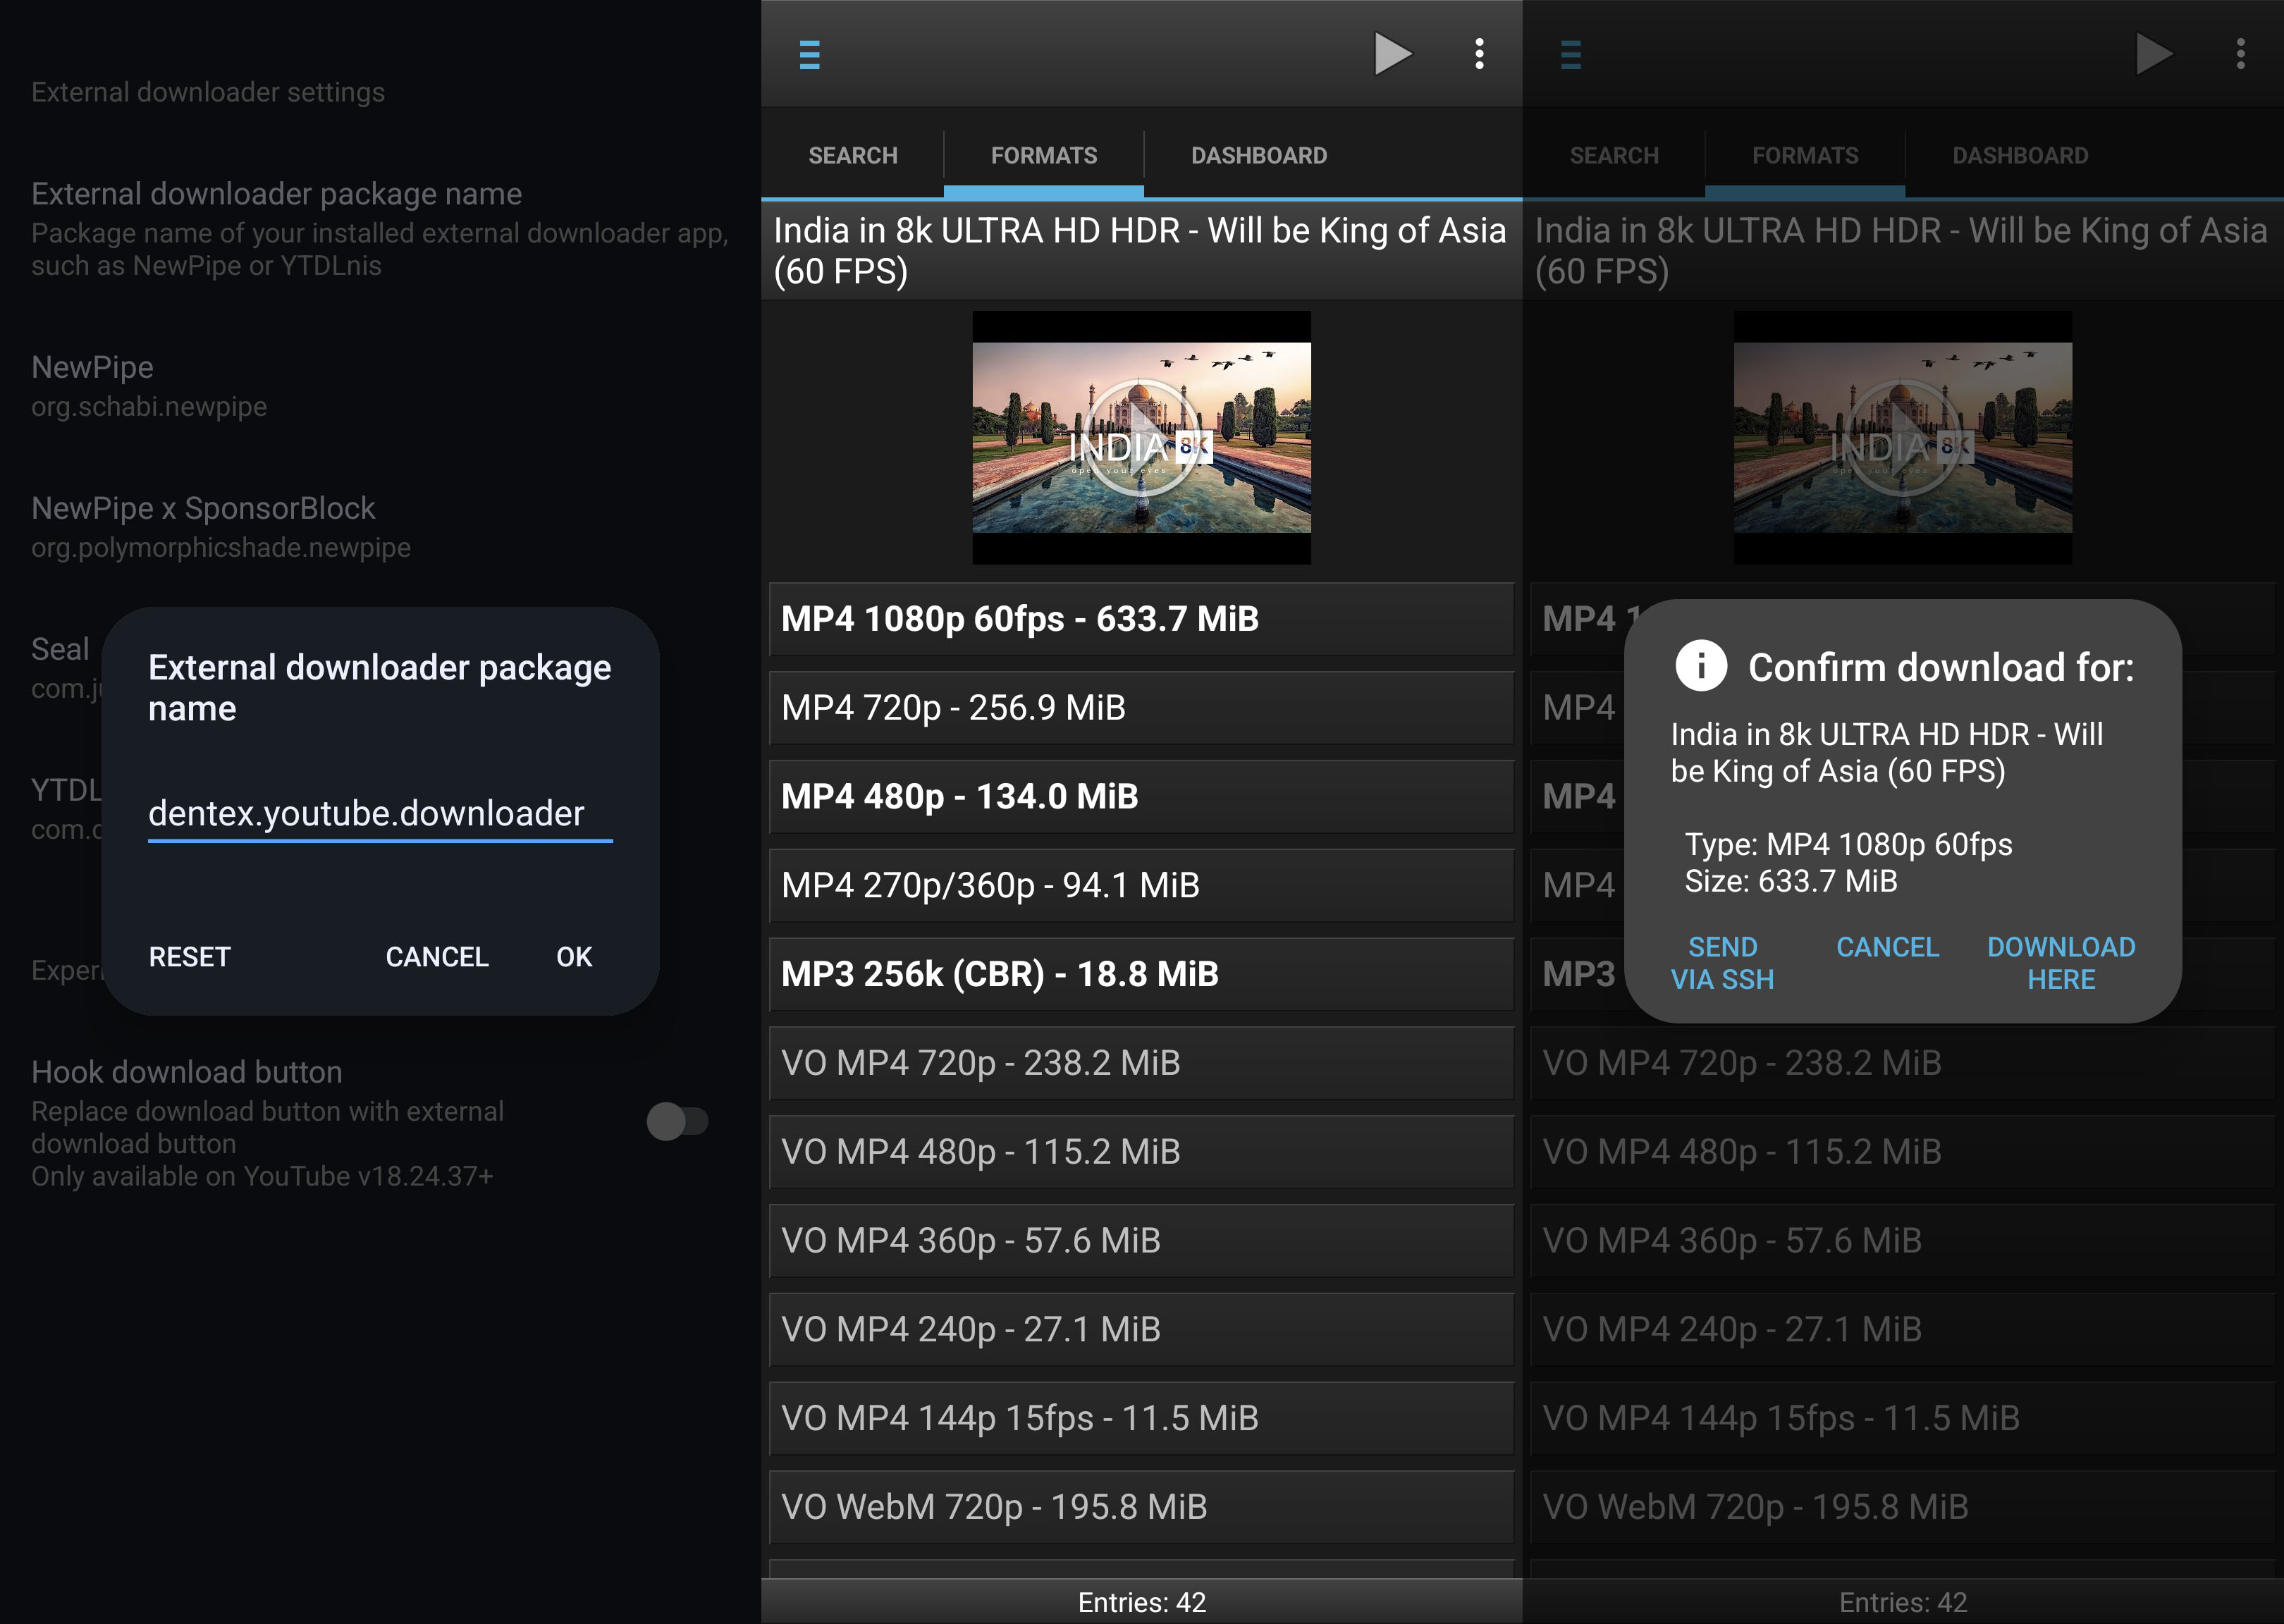Image resolution: width=2284 pixels, height=1624 pixels.
Task: Click RESET in package name dialog
Action: pyautogui.click(x=190, y=957)
